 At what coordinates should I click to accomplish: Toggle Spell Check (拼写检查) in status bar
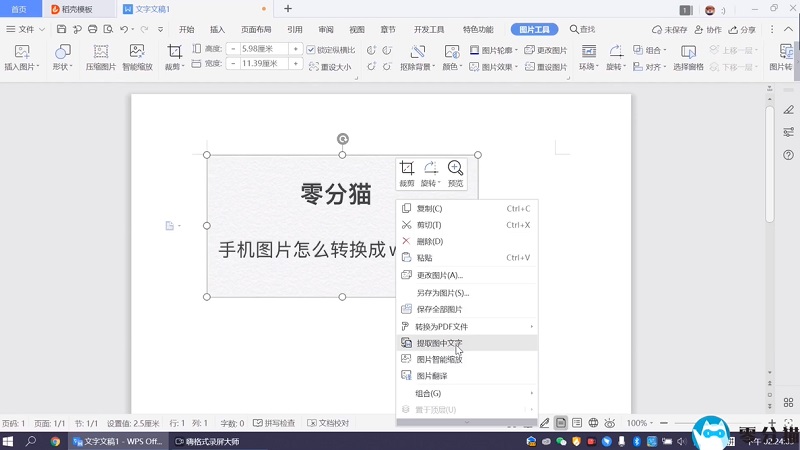[x=274, y=423]
